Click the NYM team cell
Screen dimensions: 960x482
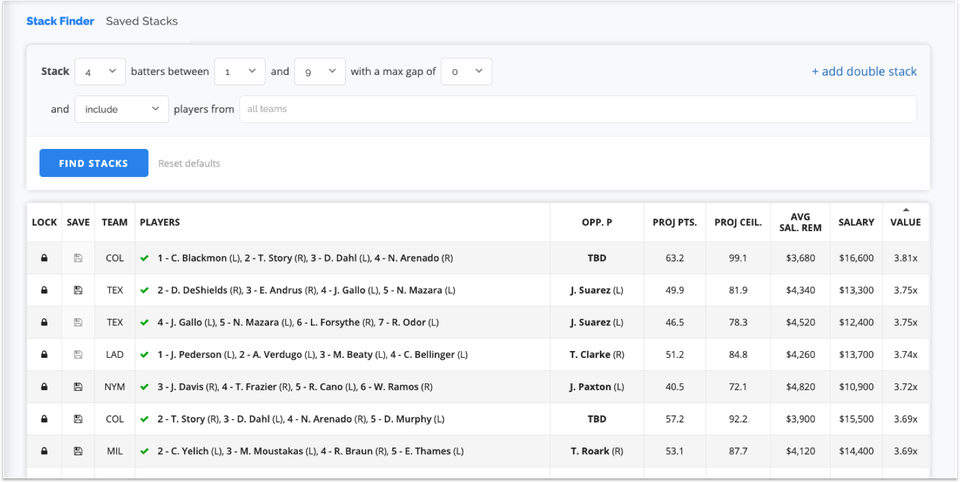pyautogui.click(x=114, y=387)
